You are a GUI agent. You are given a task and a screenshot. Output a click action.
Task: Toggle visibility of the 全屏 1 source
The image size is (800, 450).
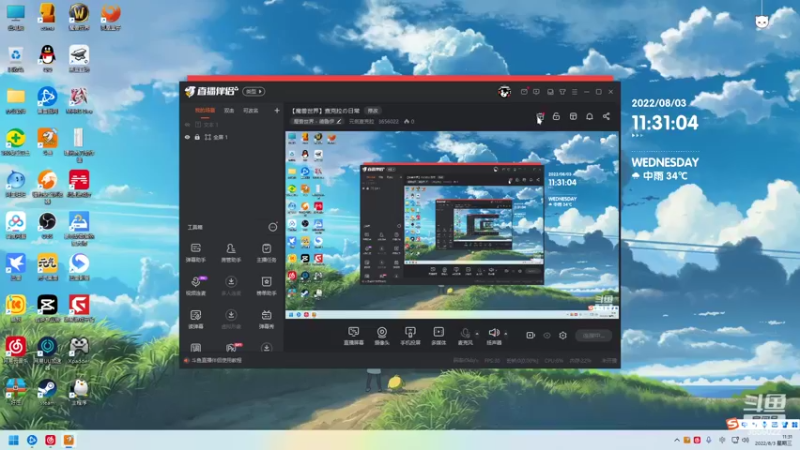coord(187,137)
